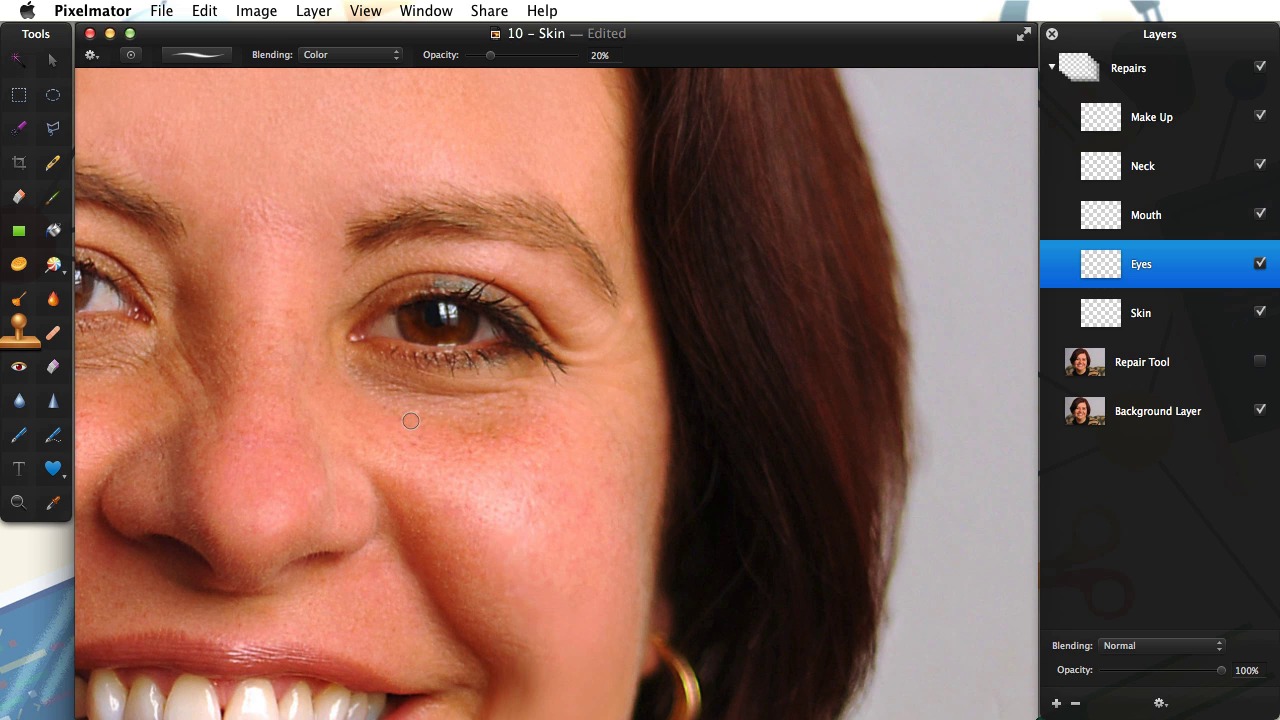Image resolution: width=1280 pixels, height=720 pixels.
Task: Select the heart Shape tool
Action: [x=52, y=468]
